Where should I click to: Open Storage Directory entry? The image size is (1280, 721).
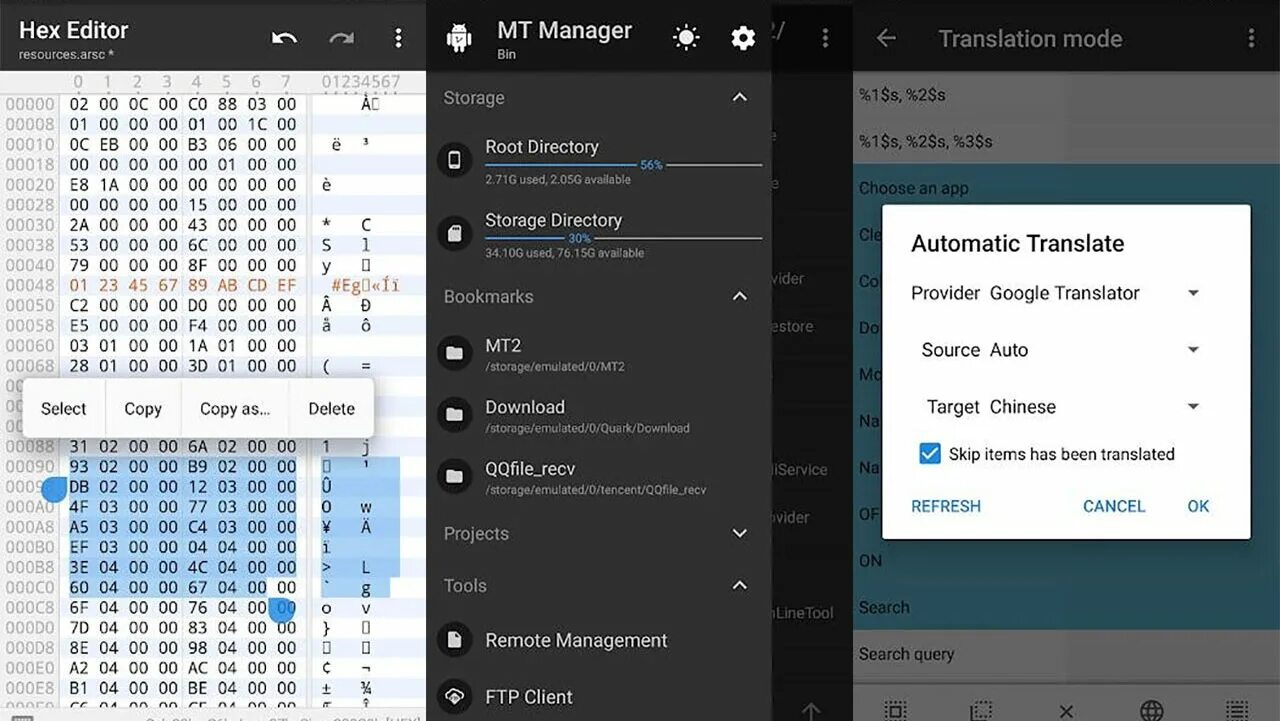pos(600,234)
